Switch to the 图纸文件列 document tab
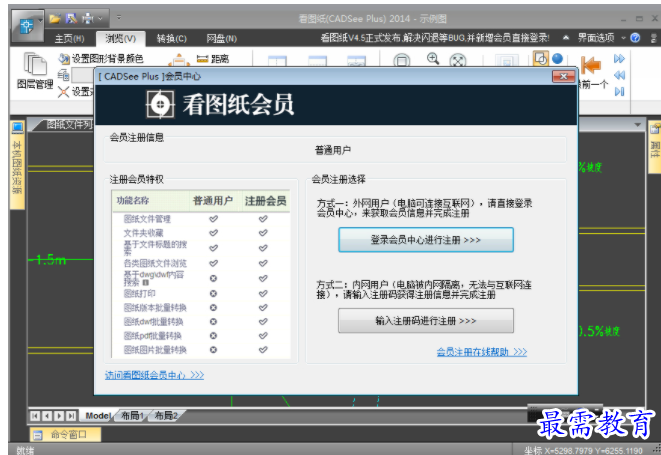Image resolution: width=661 pixels, height=455 pixels. (x=67, y=124)
